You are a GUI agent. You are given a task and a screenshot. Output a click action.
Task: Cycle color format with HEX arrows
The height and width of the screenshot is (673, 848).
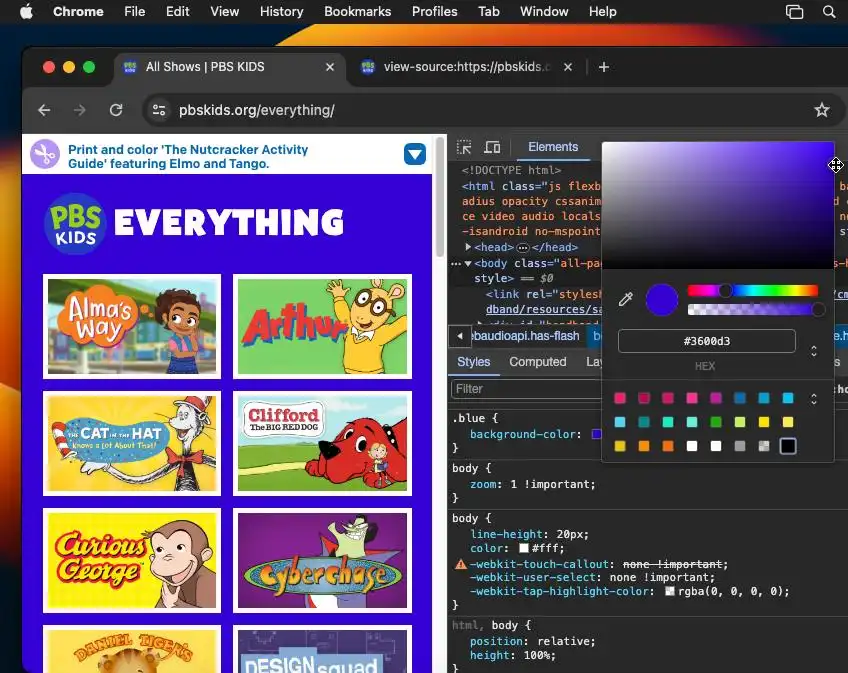pos(813,352)
